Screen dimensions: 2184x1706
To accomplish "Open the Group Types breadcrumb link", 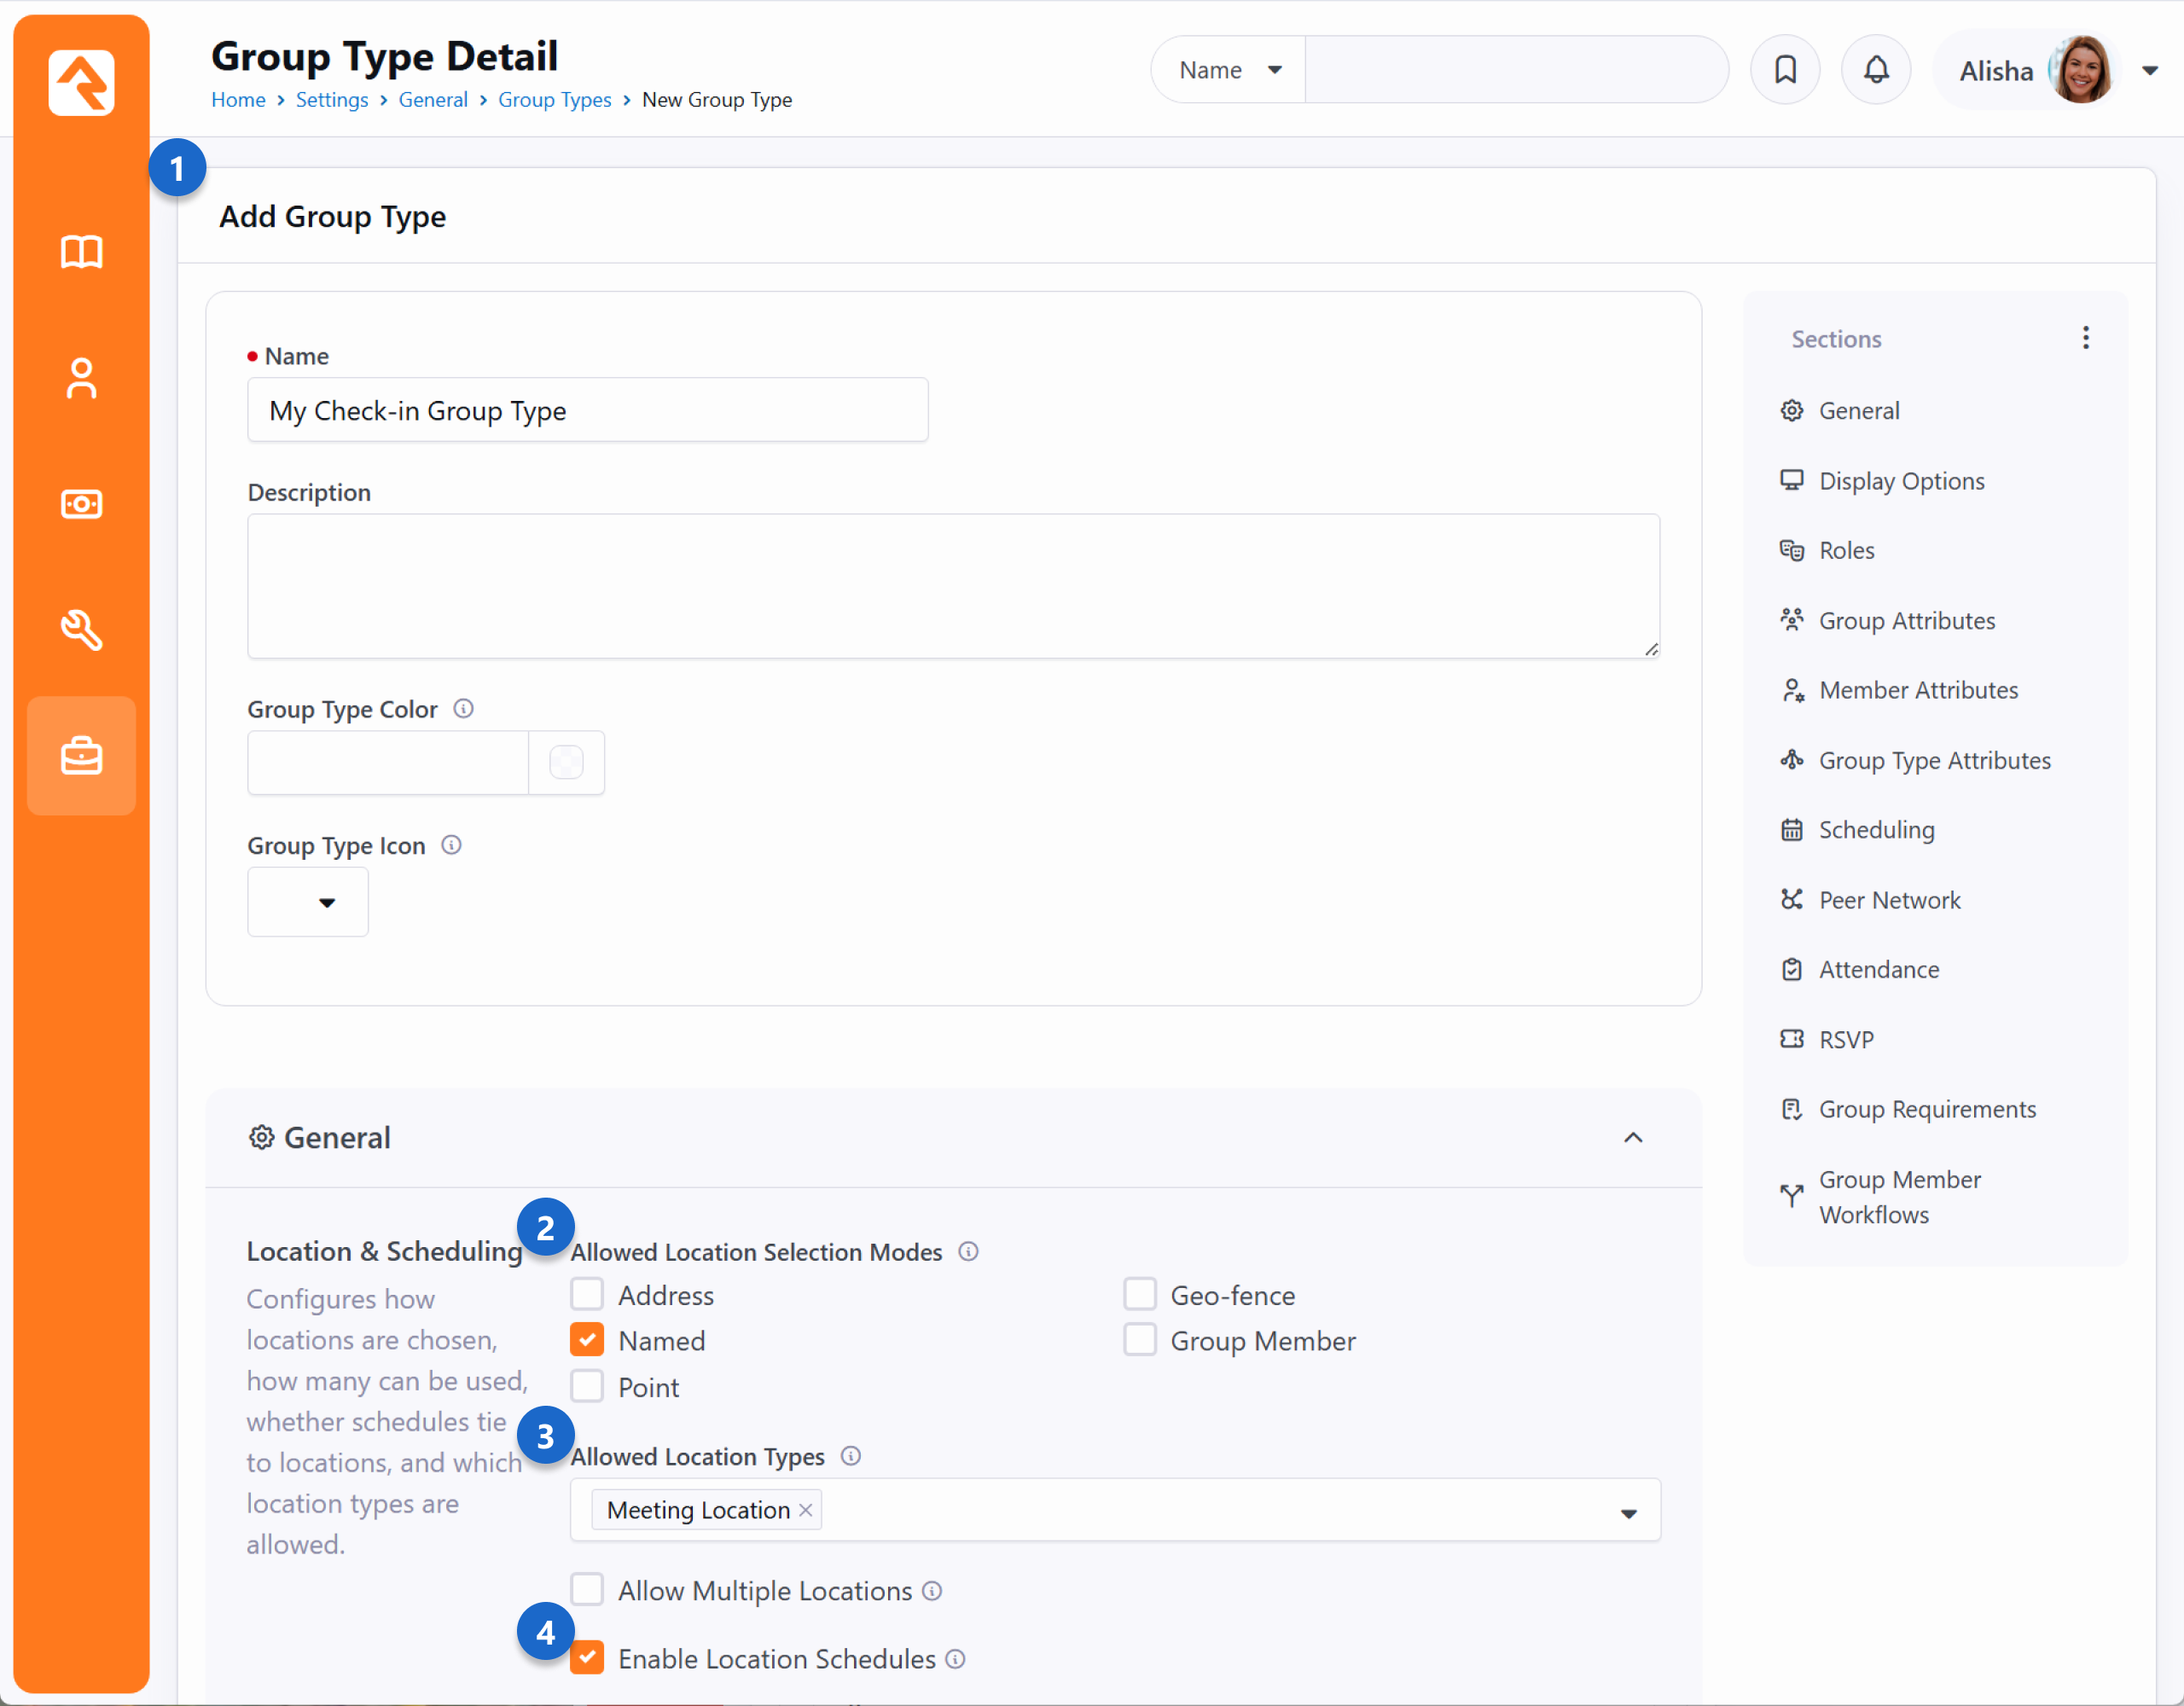I will click(554, 100).
